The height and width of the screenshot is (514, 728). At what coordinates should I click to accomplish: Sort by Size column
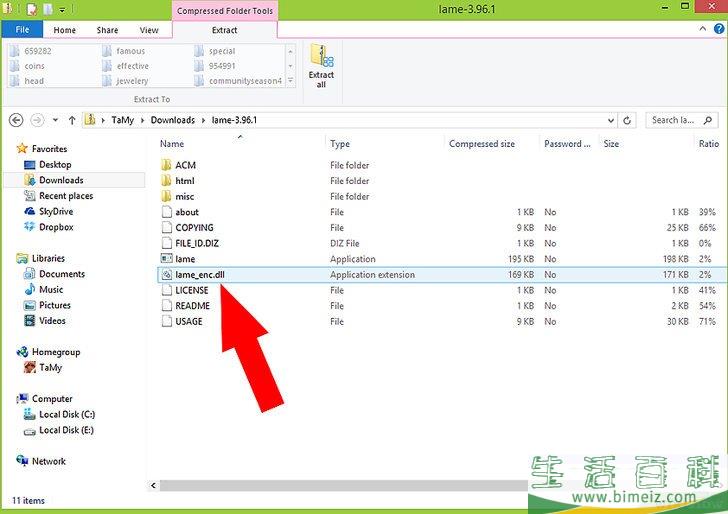645,144
